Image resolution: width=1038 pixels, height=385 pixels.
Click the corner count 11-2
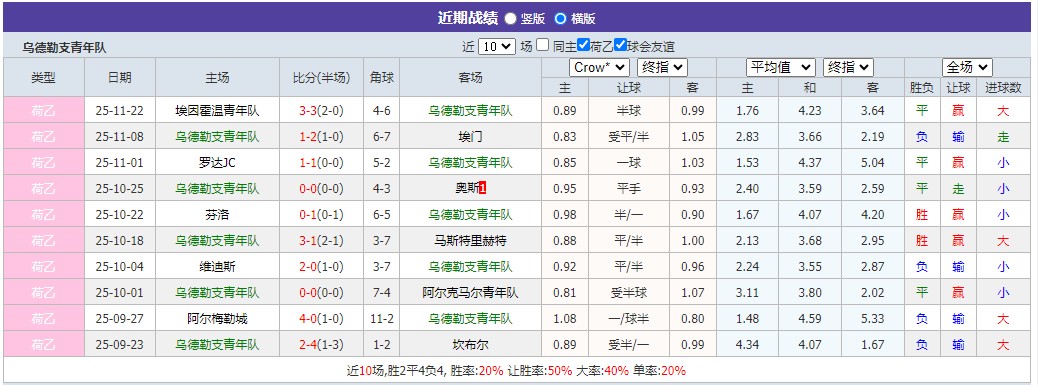click(382, 319)
